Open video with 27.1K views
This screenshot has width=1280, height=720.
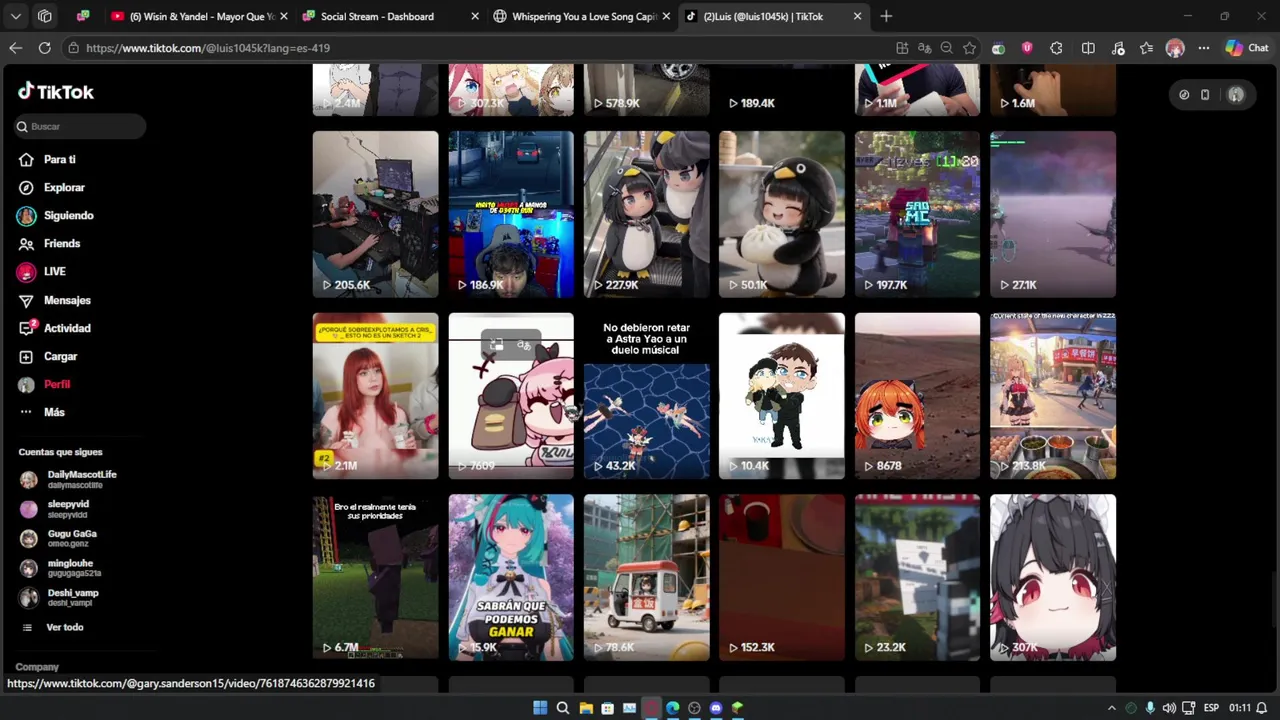1053,214
